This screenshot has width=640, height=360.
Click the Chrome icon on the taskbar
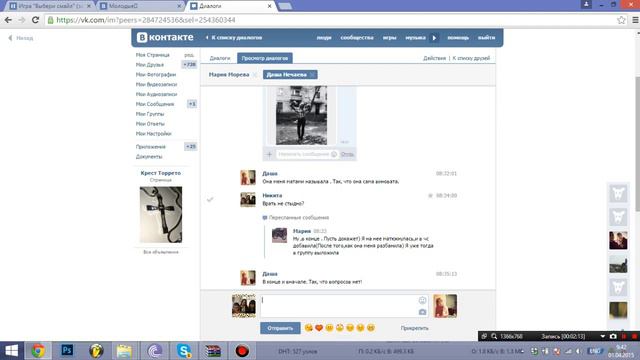click(x=38, y=351)
